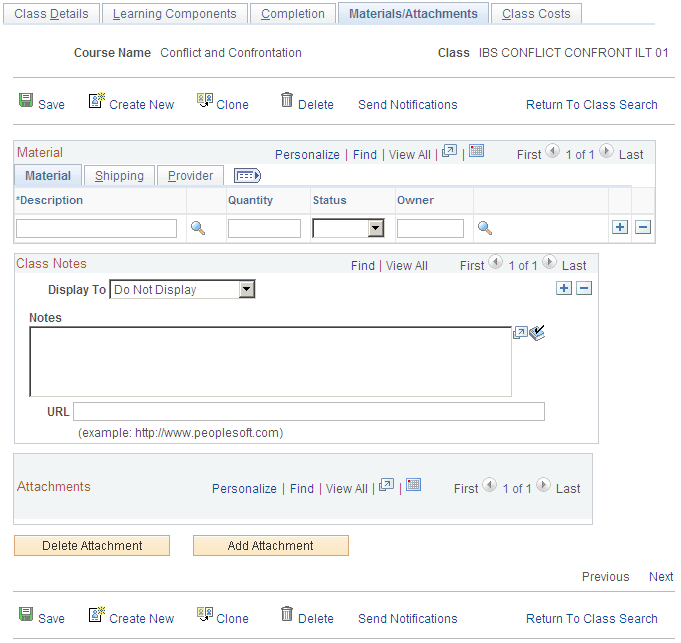Click the Delete Attachment button
Viewport: 681px width, 643px height.
tap(92, 546)
